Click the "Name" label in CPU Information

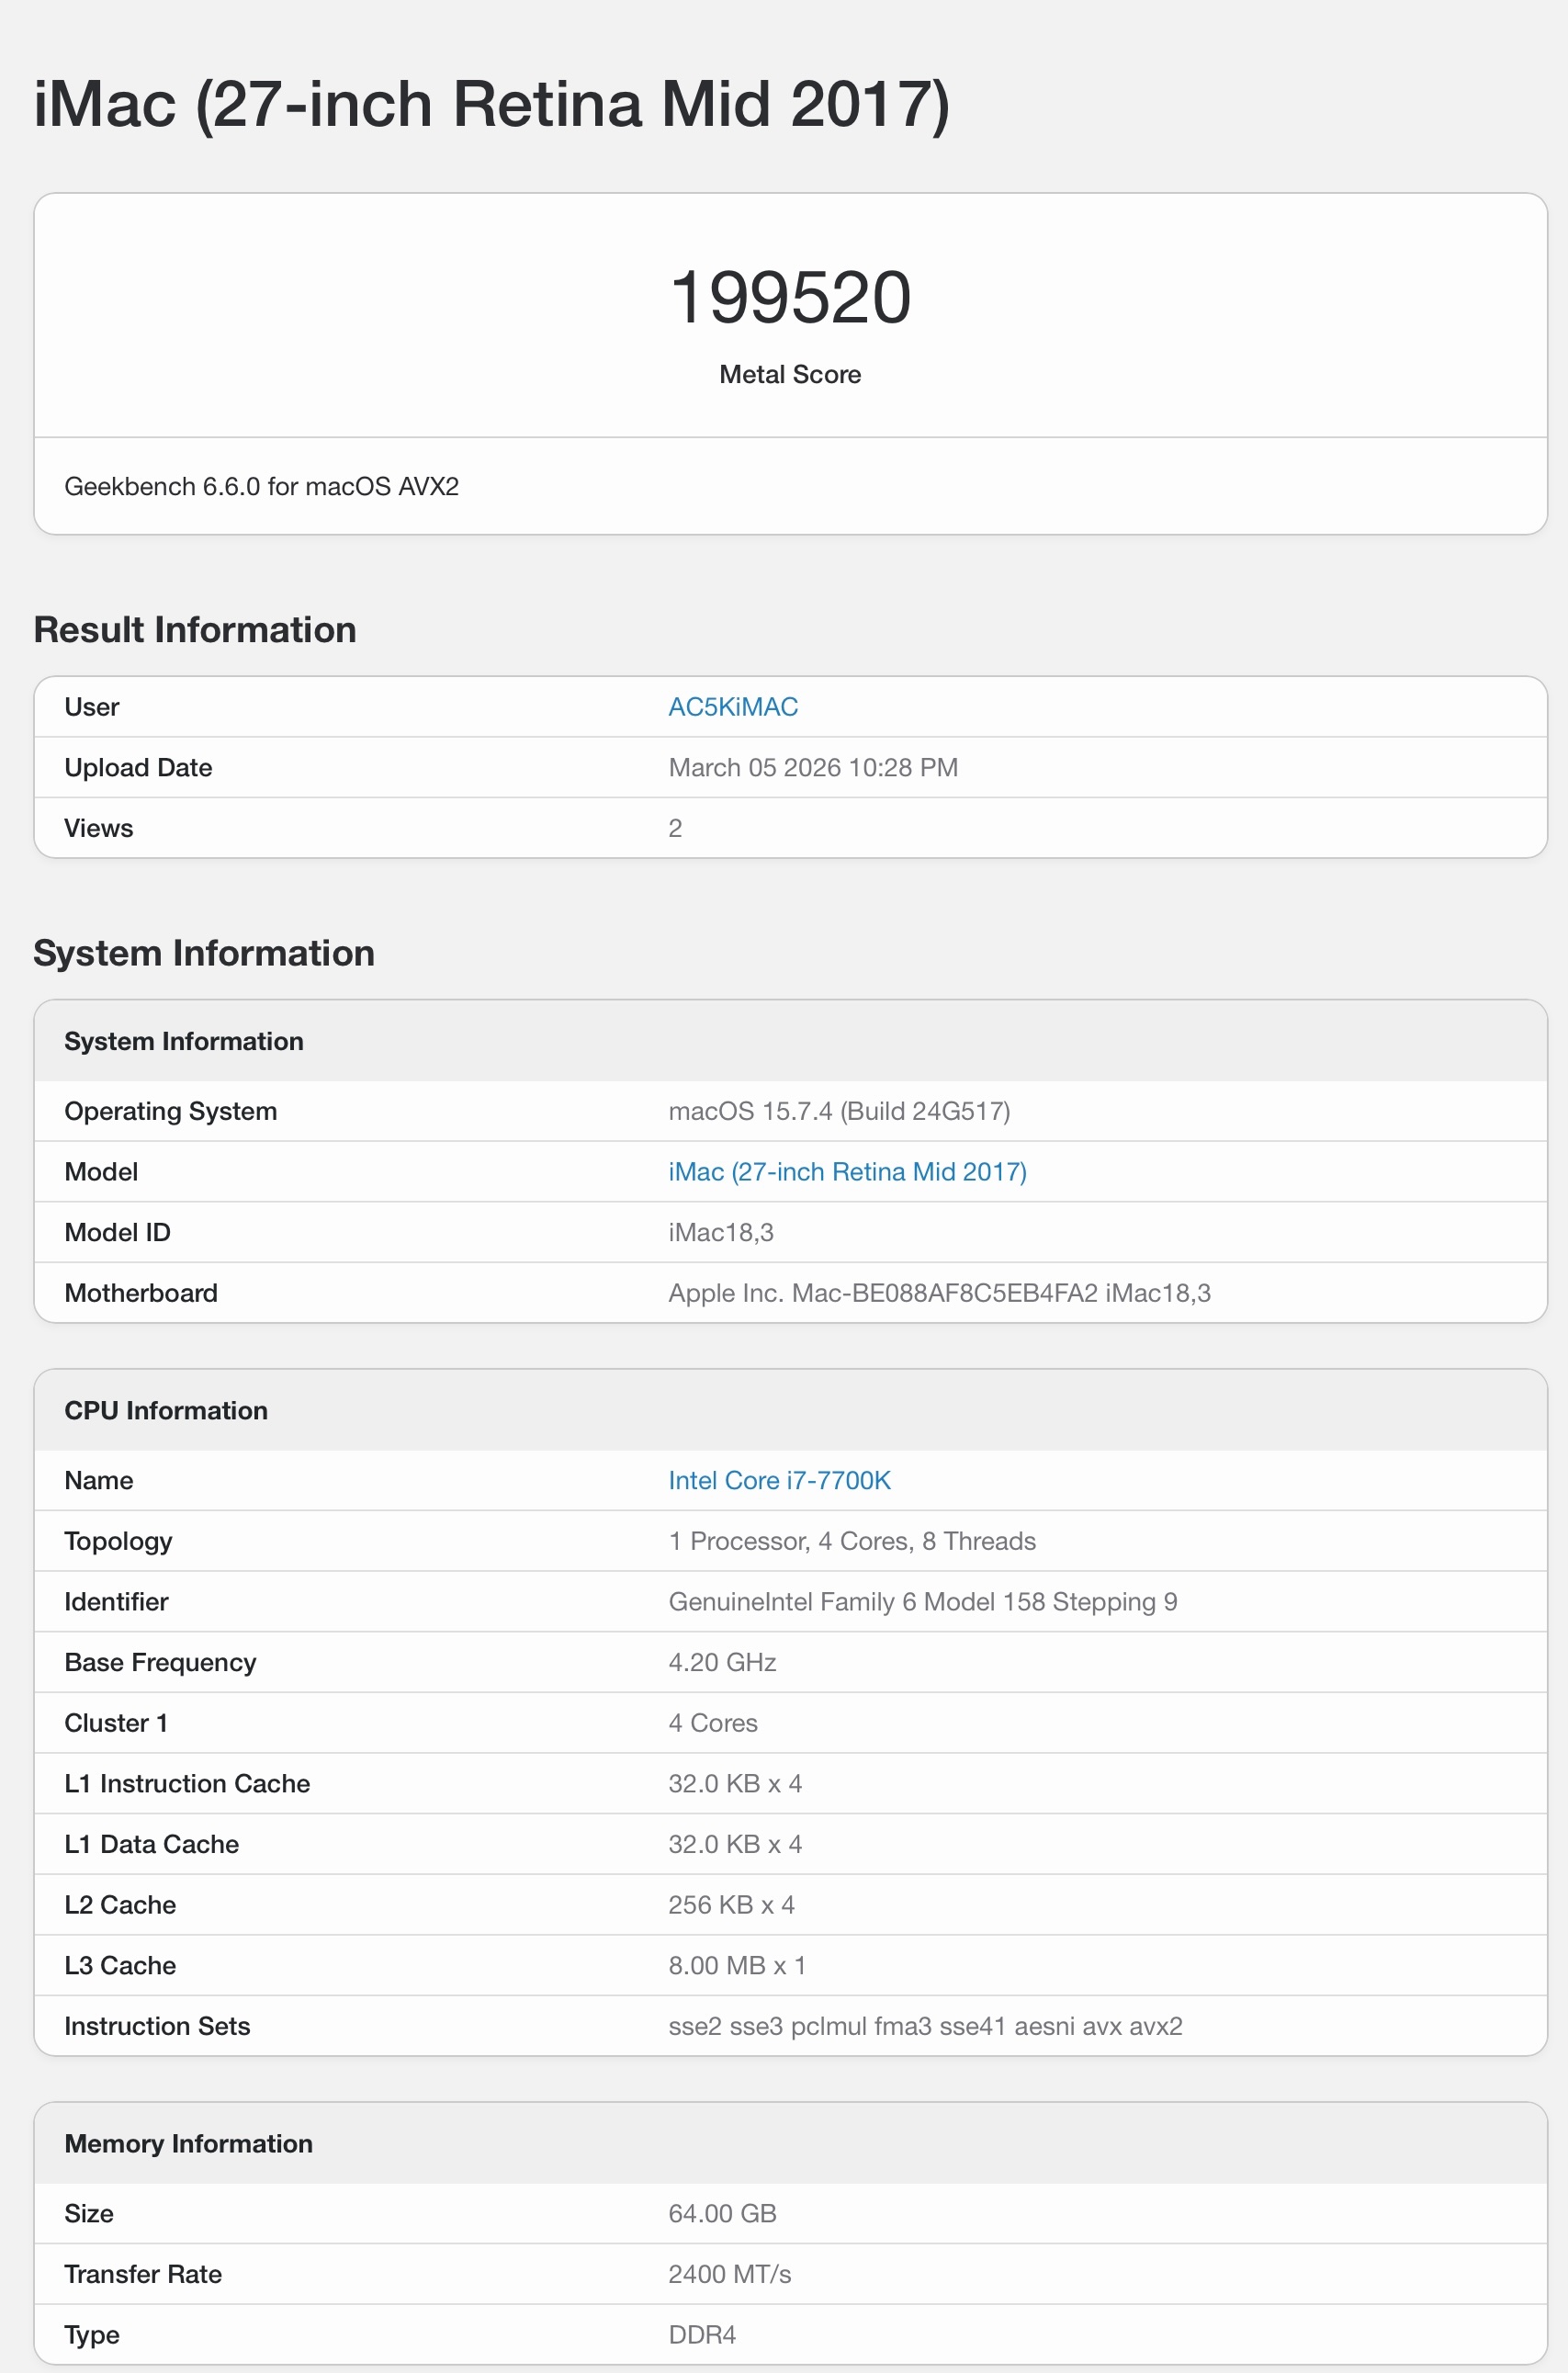[x=99, y=1481]
